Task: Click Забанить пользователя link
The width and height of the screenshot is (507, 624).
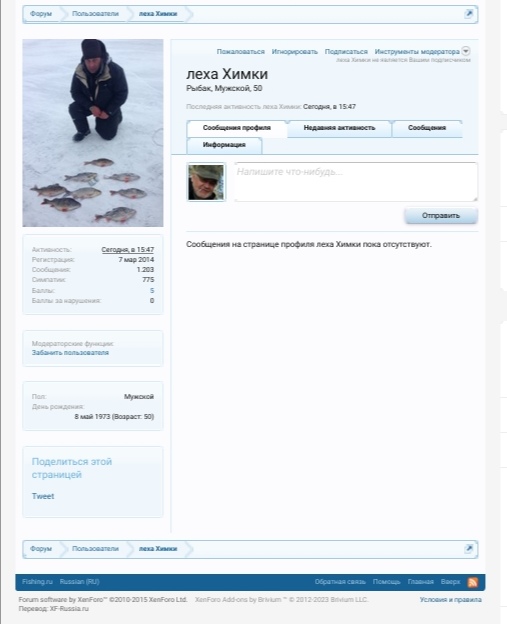Action: point(70,353)
